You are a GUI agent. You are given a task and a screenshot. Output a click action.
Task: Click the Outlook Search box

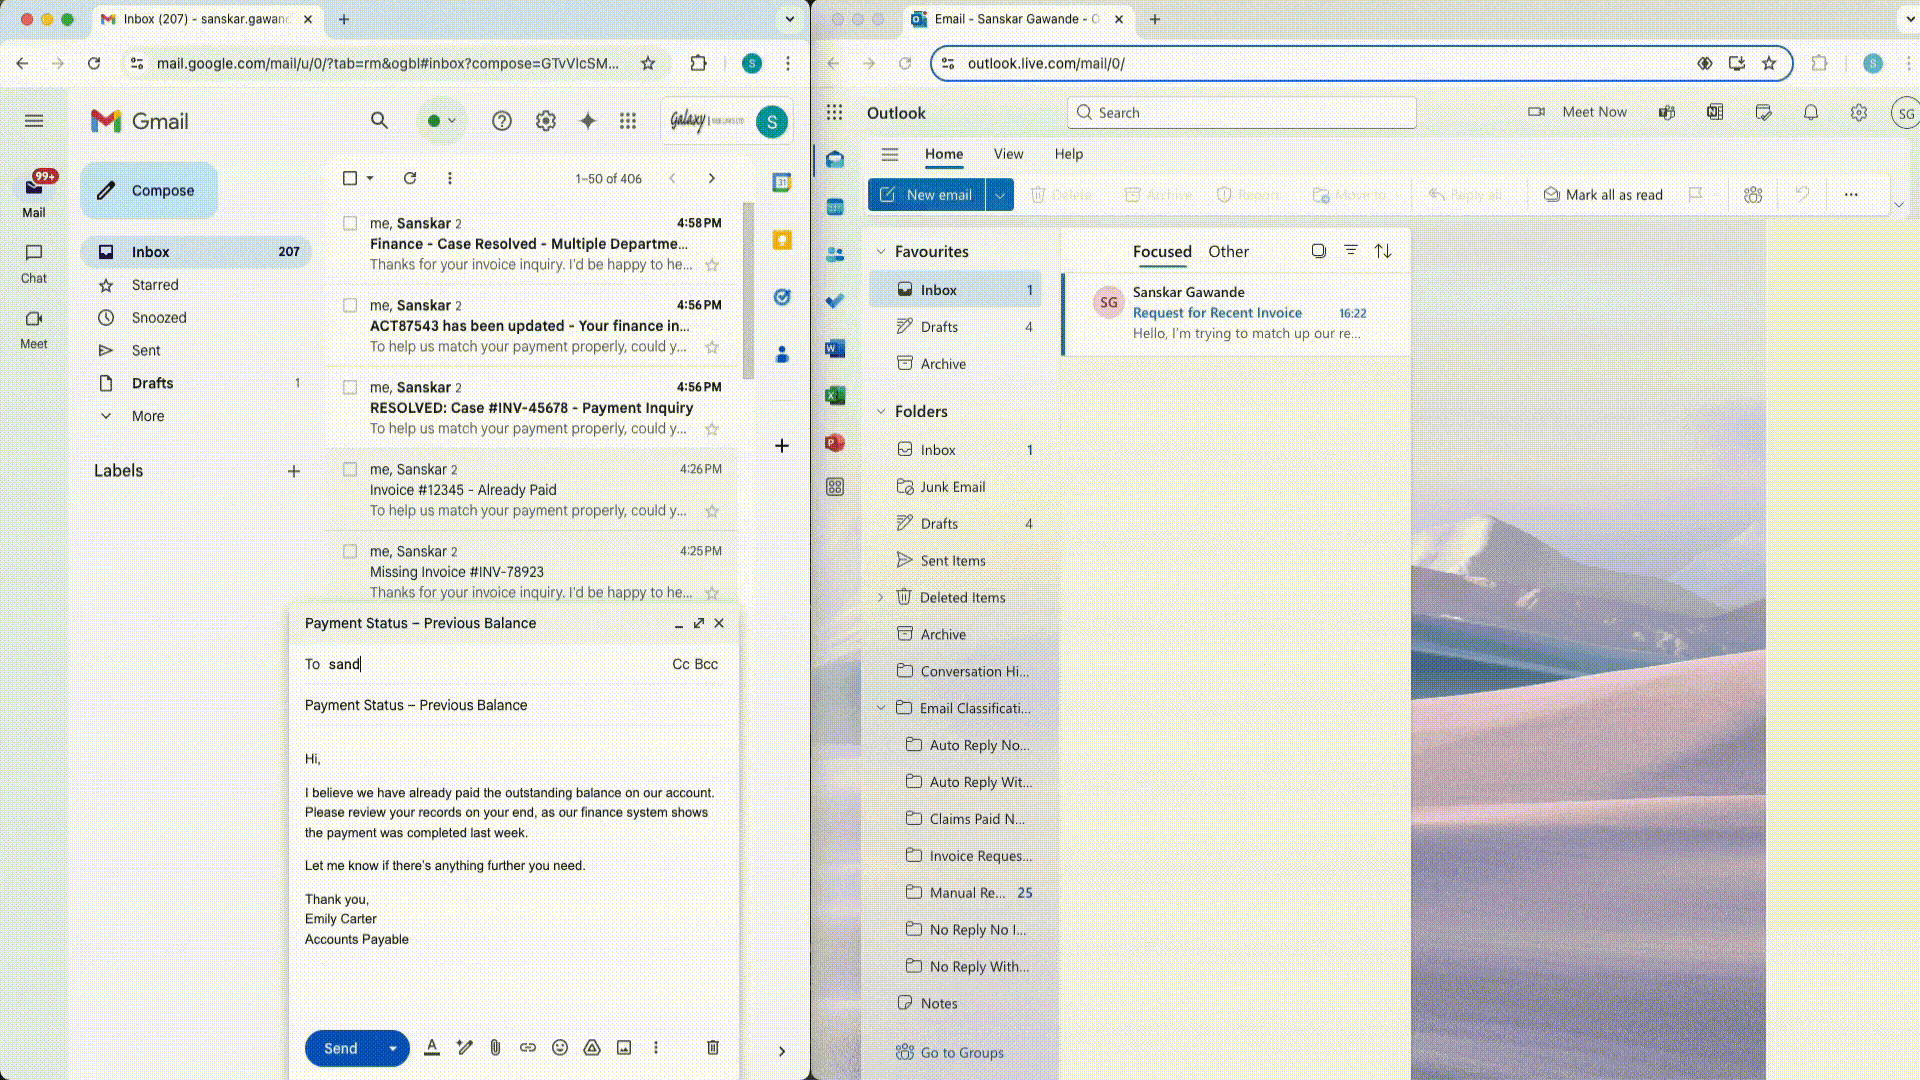[1242, 113]
